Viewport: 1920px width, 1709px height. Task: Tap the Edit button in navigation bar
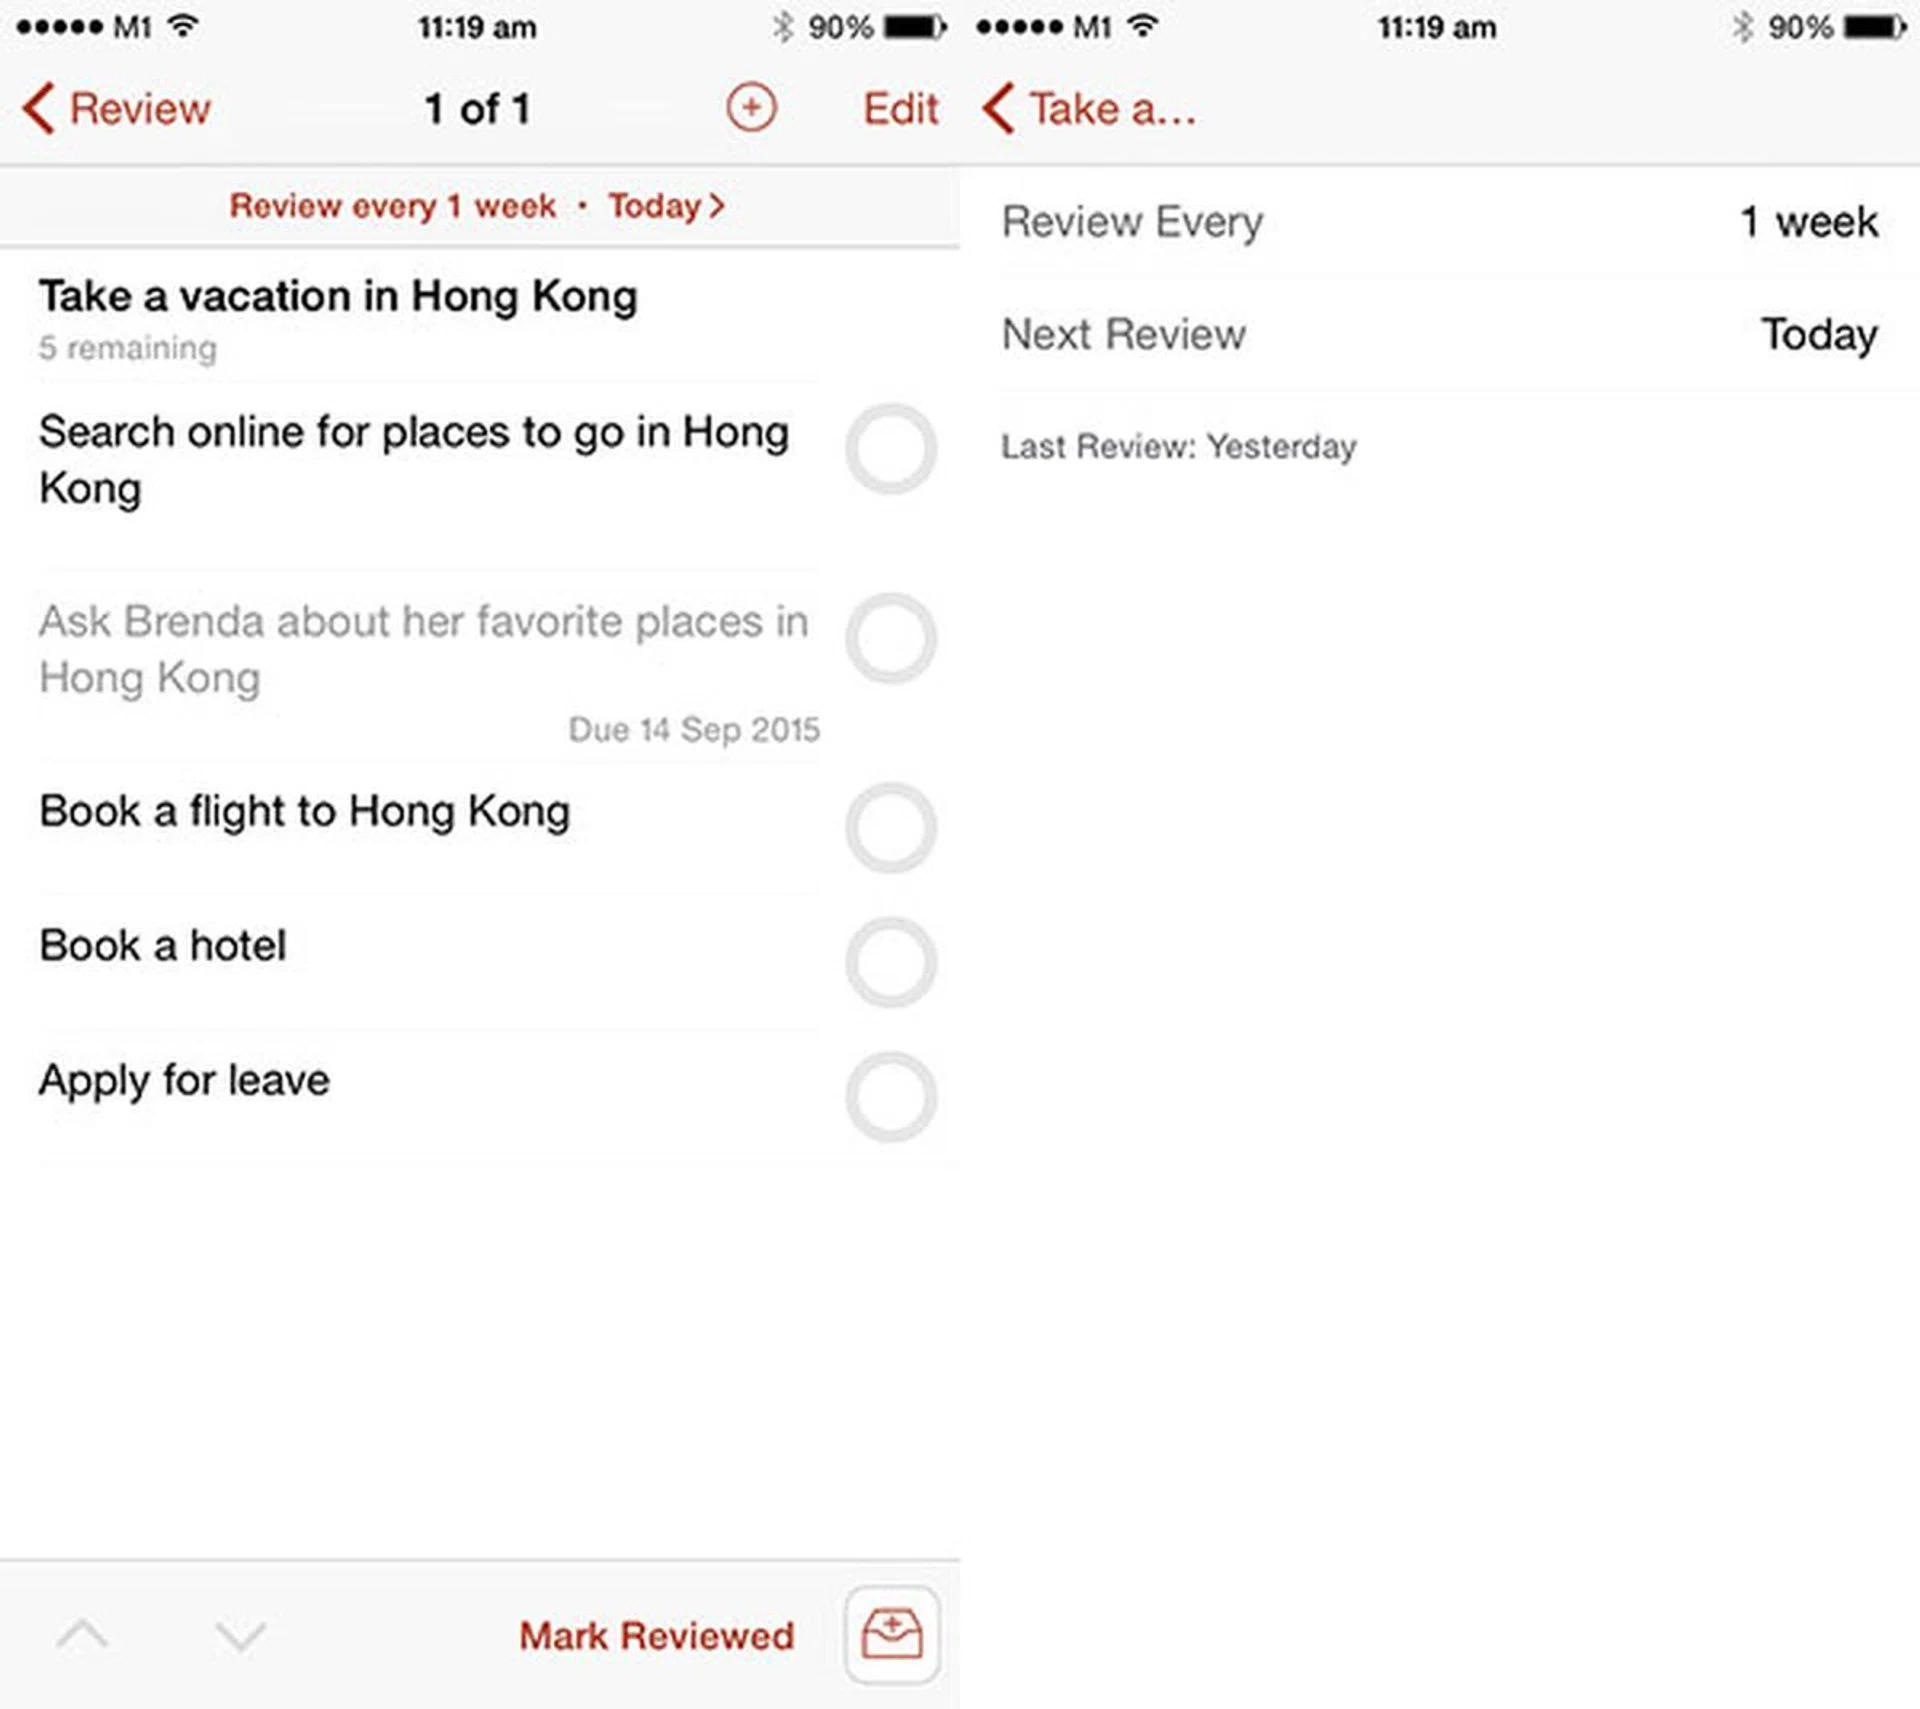point(900,109)
